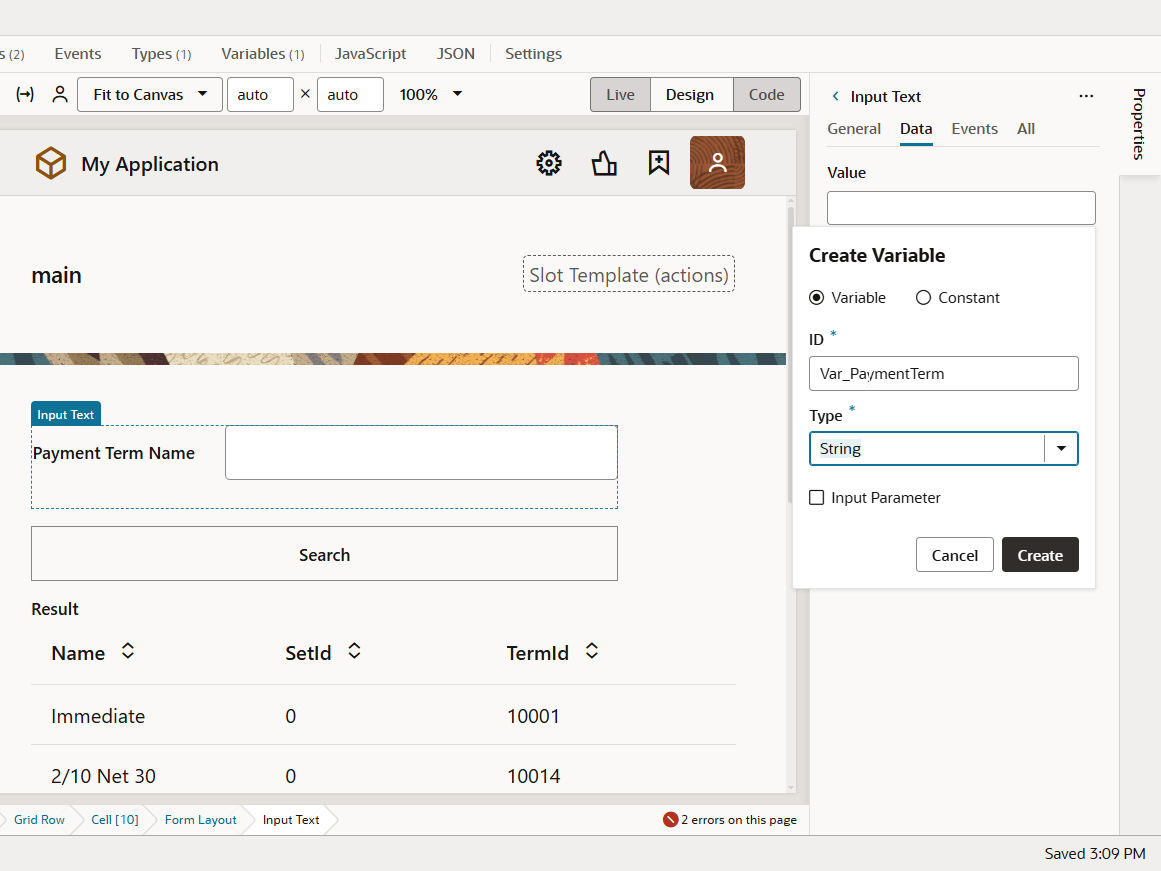Focus the Value input field
This screenshot has width=1161, height=871.
(x=961, y=208)
